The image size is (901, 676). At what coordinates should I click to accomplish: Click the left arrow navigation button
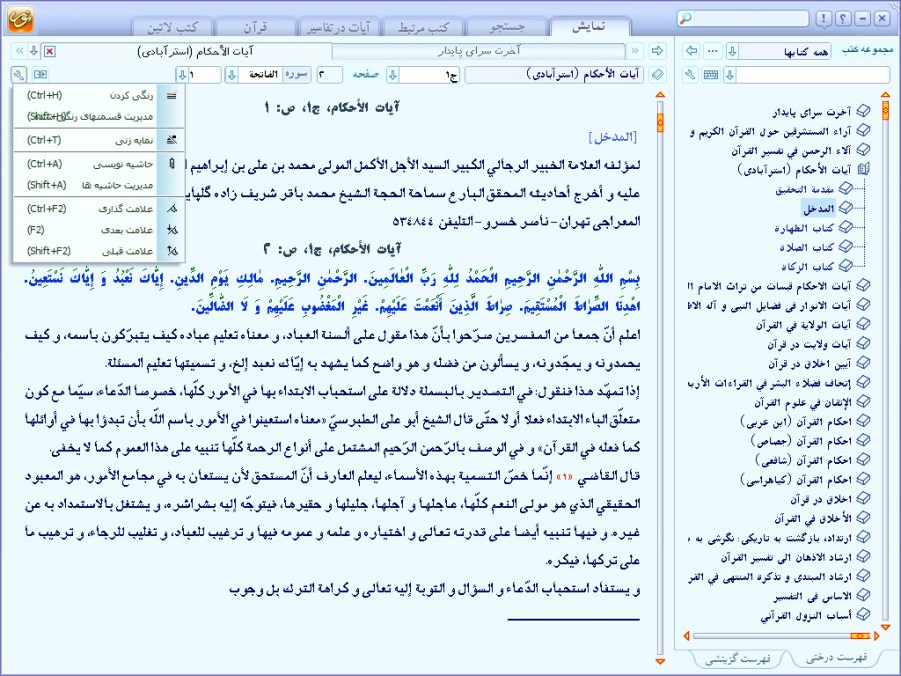tap(692, 51)
